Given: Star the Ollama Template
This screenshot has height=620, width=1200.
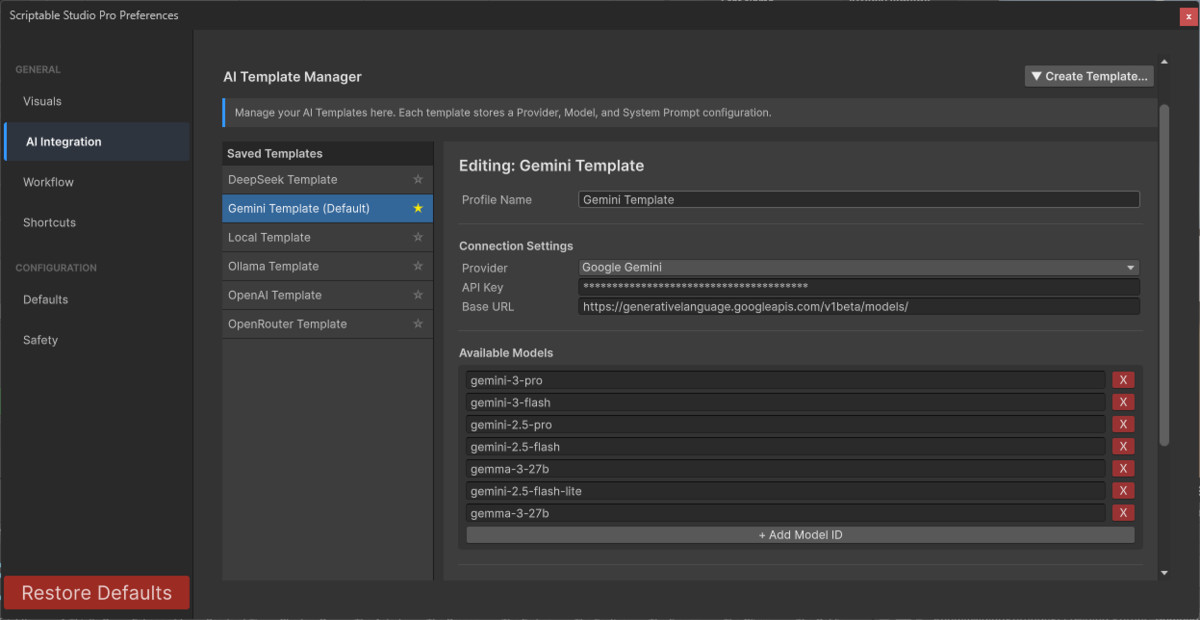Looking at the screenshot, I should pyautogui.click(x=419, y=266).
